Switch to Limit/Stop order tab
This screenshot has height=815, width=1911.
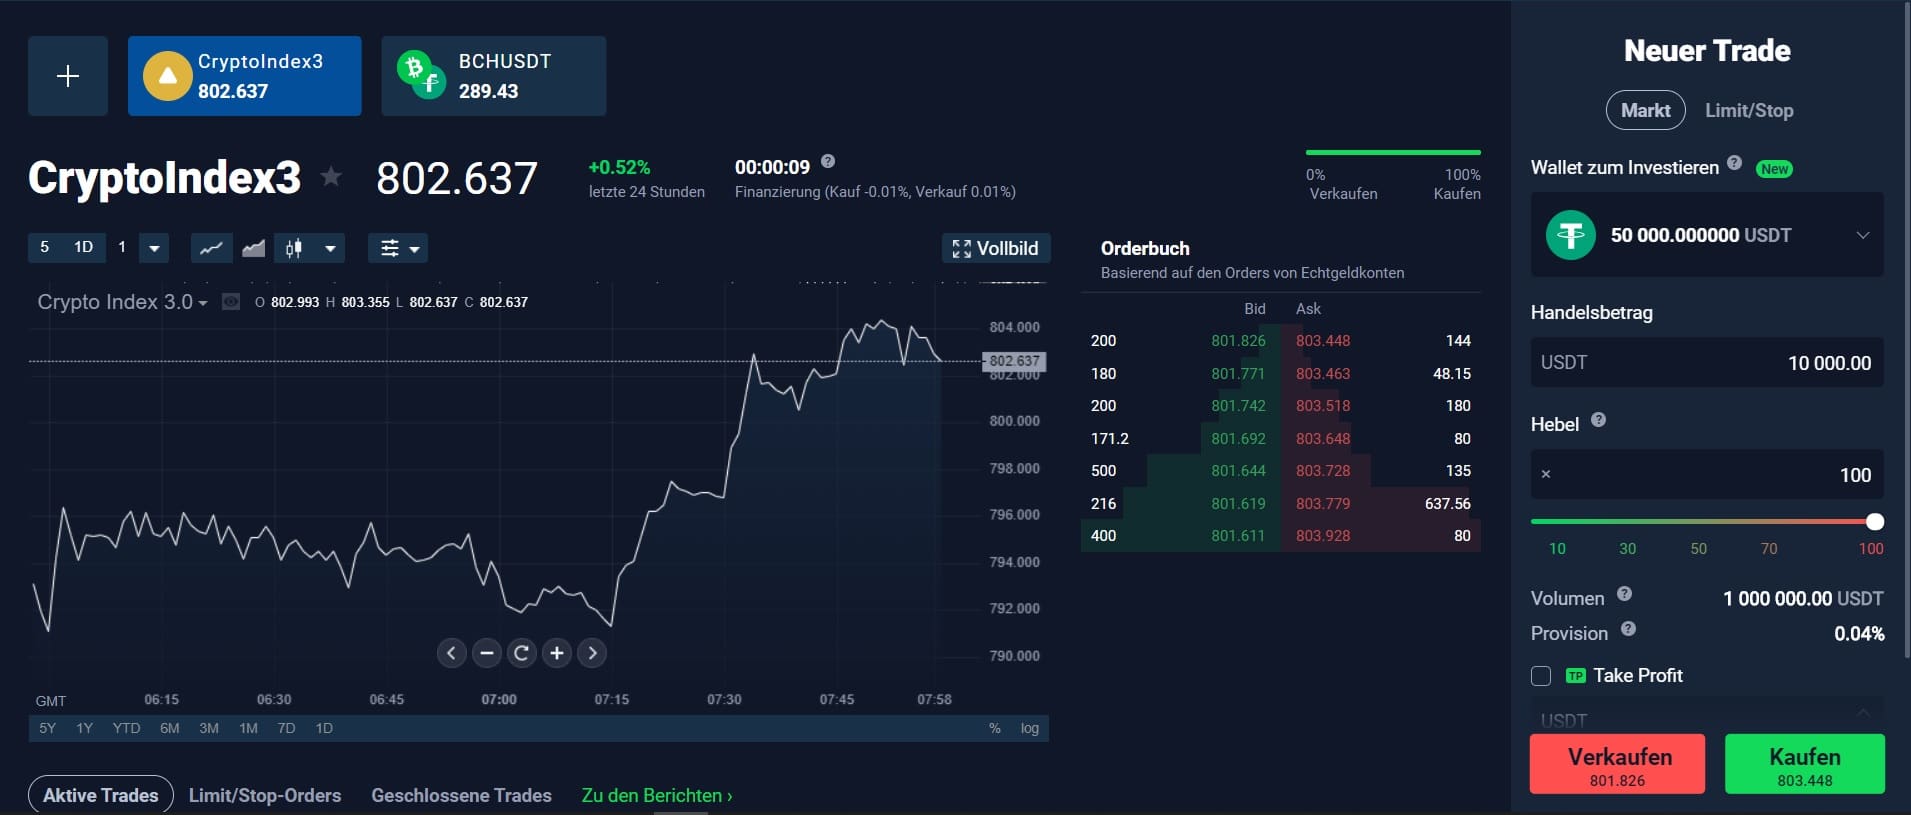1748,110
